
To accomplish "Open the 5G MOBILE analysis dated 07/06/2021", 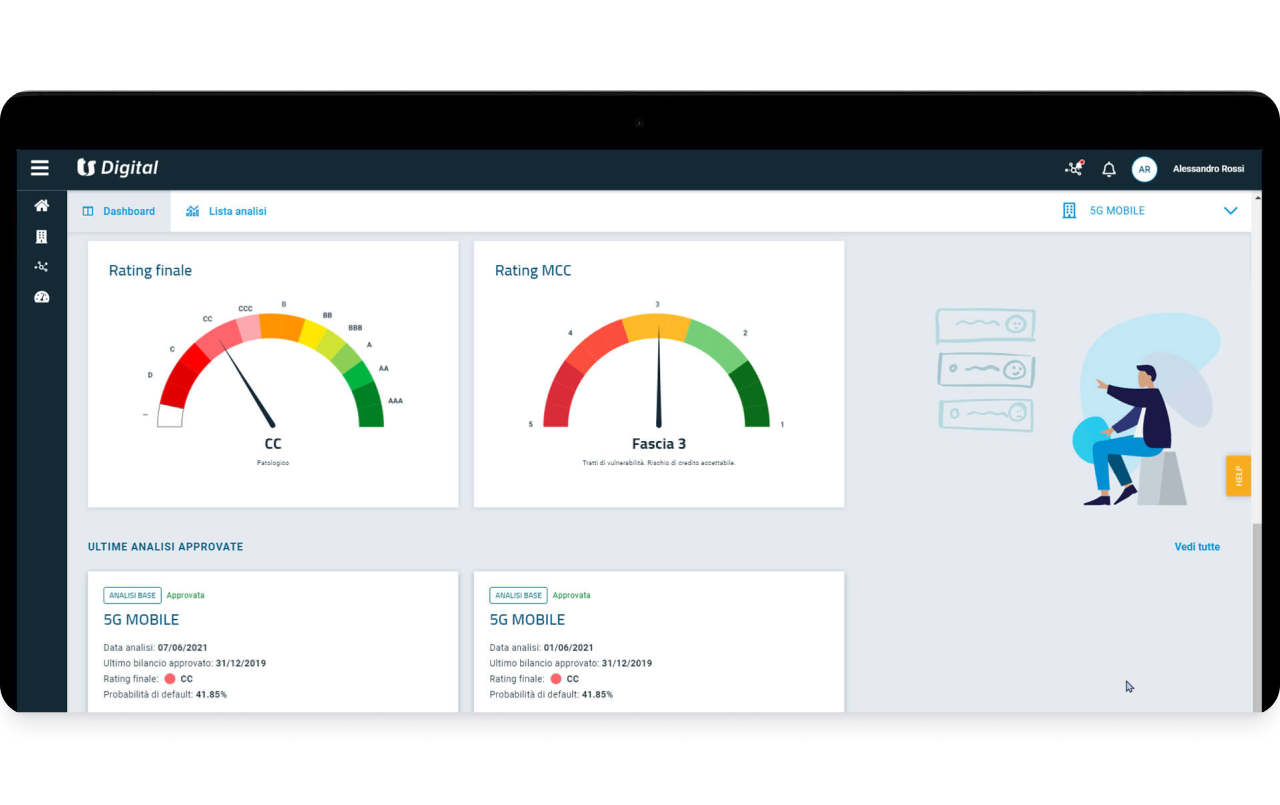I will pos(273,642).
